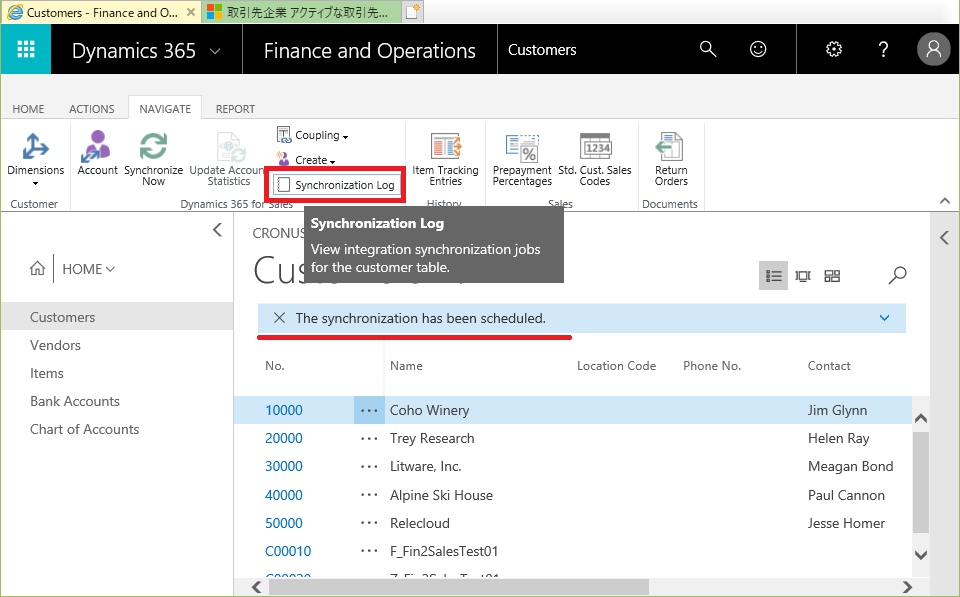Image resolution: width=960 pixels, height=597 pixels.
Task: Open the settings gear icon
Action: coord(834,49)
